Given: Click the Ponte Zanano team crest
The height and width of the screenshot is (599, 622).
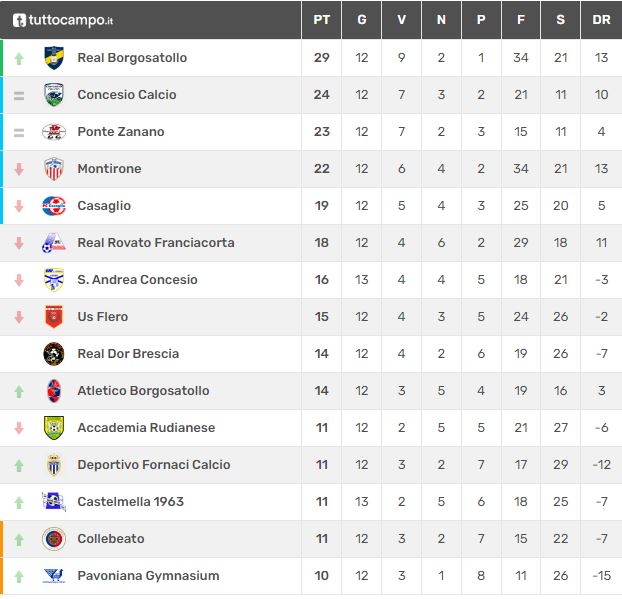Looking at the screenshot, I should (x=54, y=132).
